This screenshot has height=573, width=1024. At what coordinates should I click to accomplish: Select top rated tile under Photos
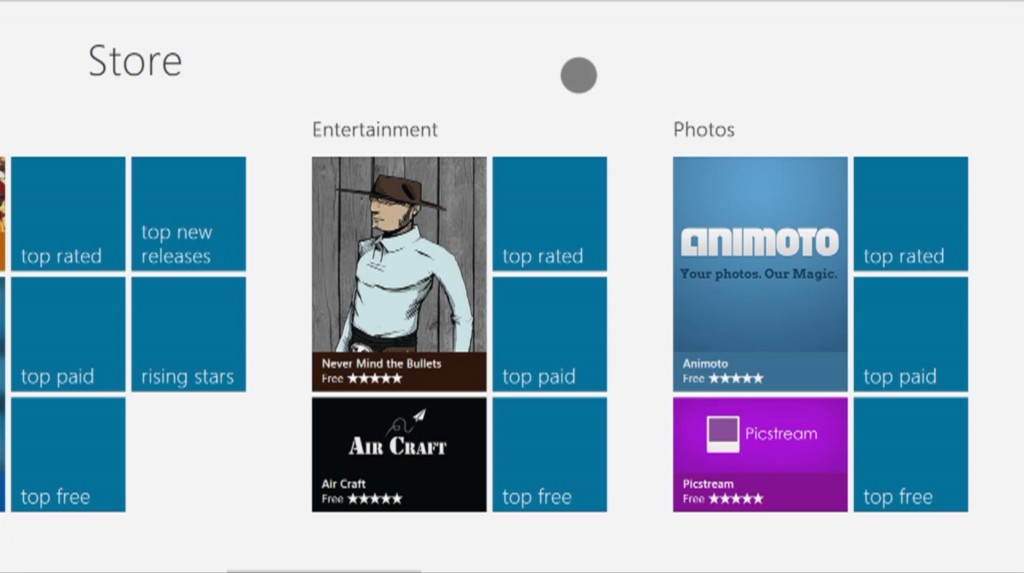pos(910,214)
